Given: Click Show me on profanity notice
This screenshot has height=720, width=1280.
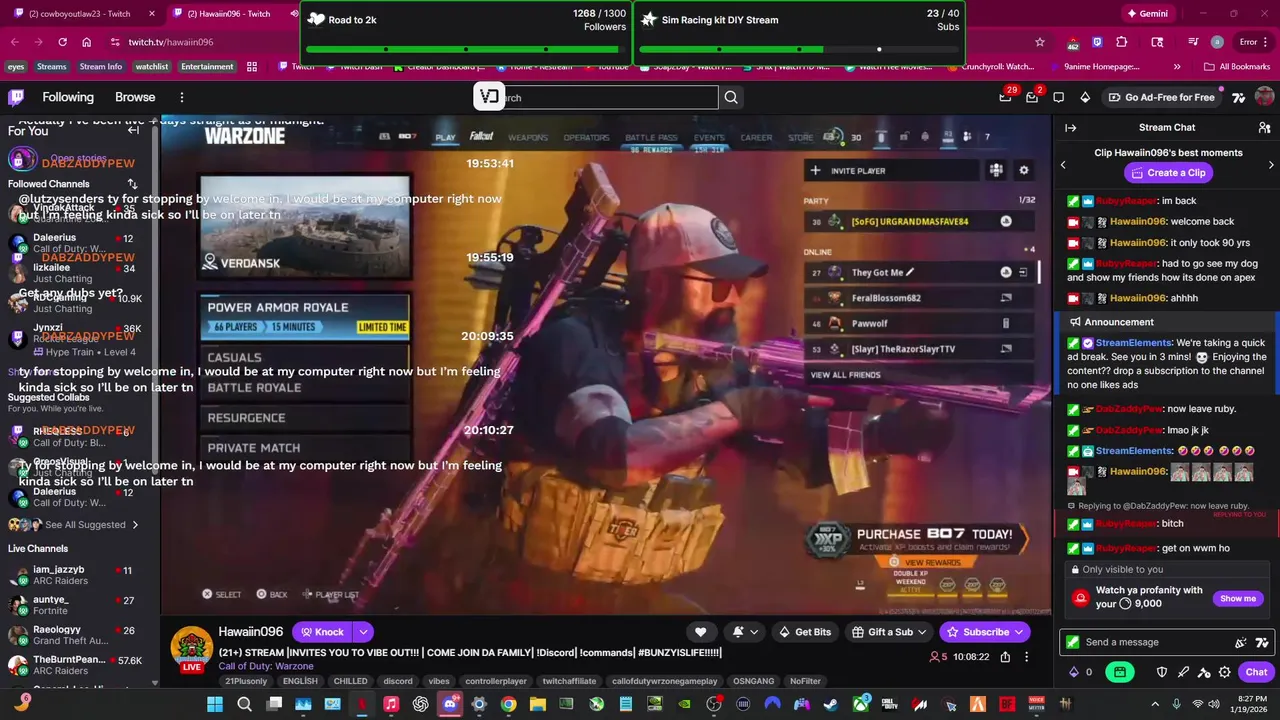Looking at the screenshot, I should pos(1238,599).
